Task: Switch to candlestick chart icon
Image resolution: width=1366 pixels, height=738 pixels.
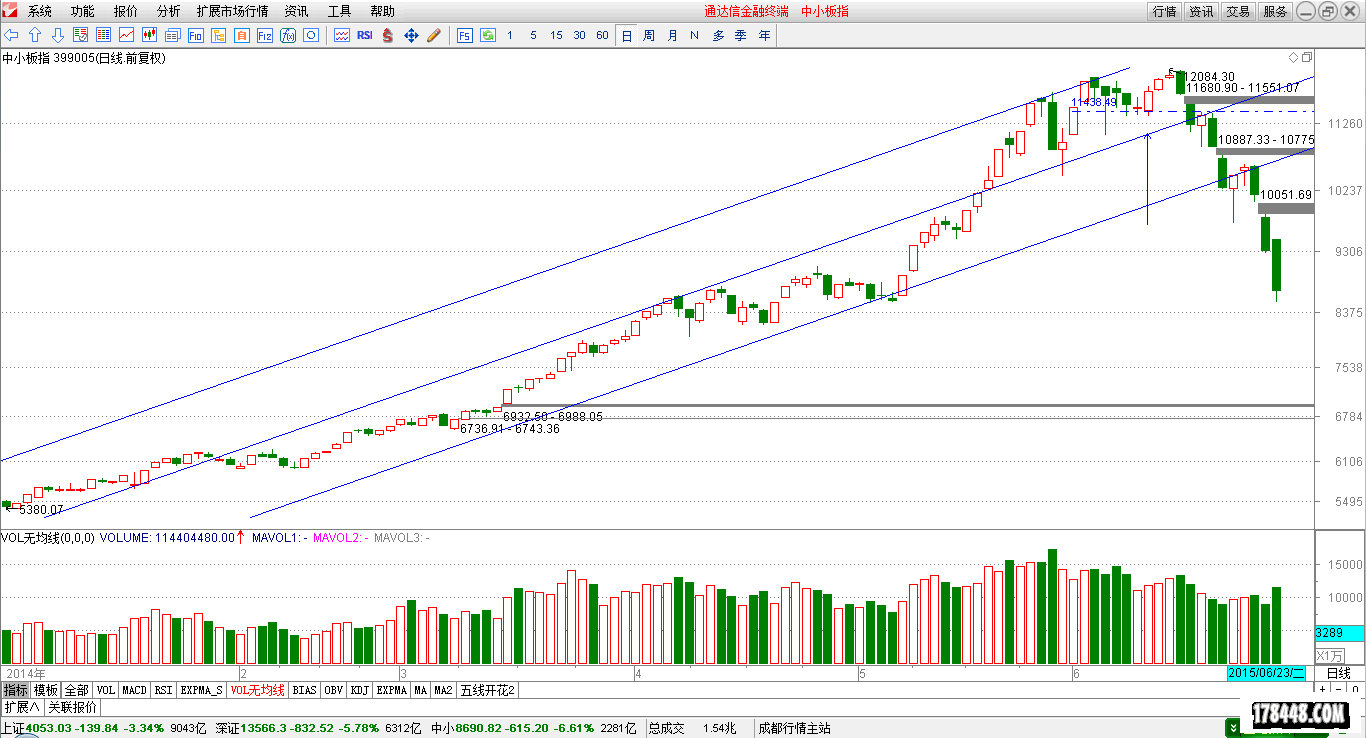Action: tap(150, 35)
